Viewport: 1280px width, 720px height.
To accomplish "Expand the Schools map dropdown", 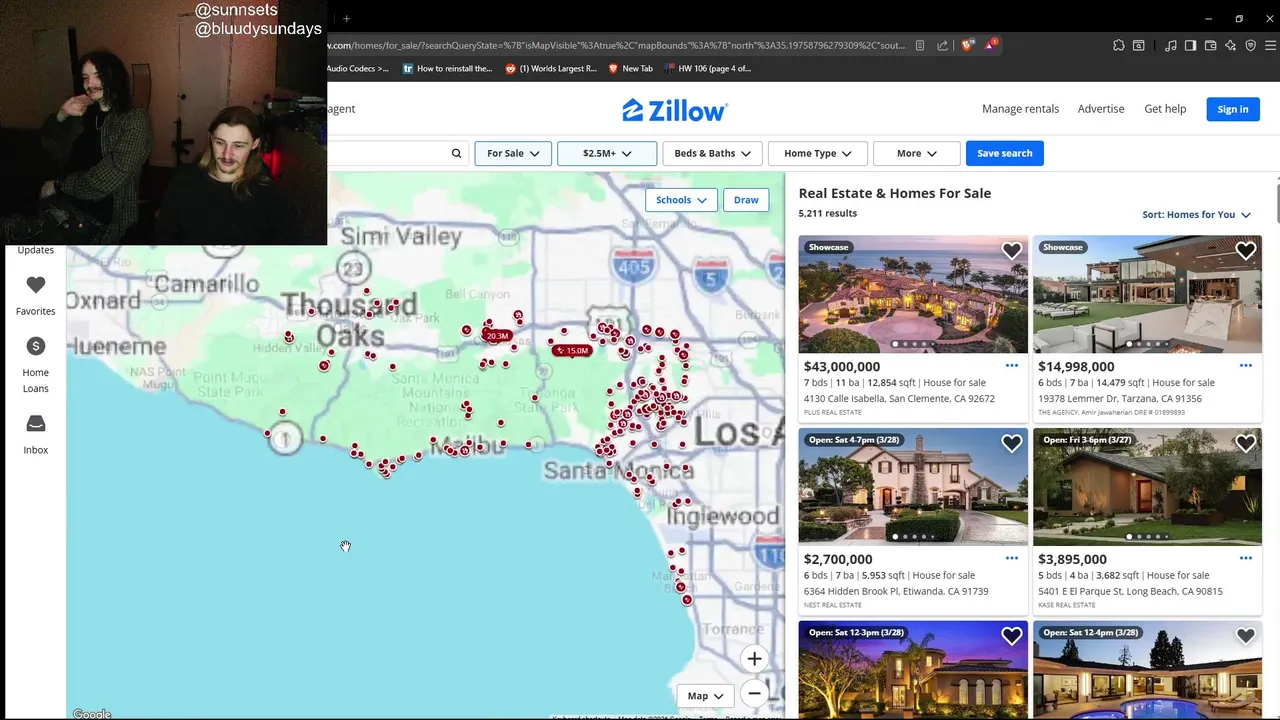I will (681, 200).
